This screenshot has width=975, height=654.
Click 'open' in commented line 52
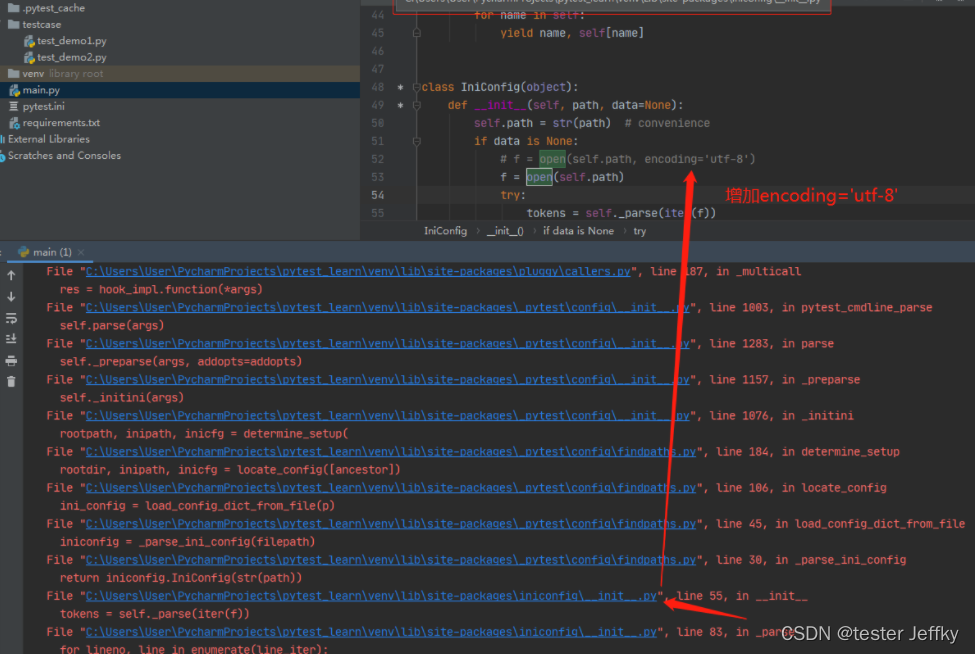tap(552, 159)
